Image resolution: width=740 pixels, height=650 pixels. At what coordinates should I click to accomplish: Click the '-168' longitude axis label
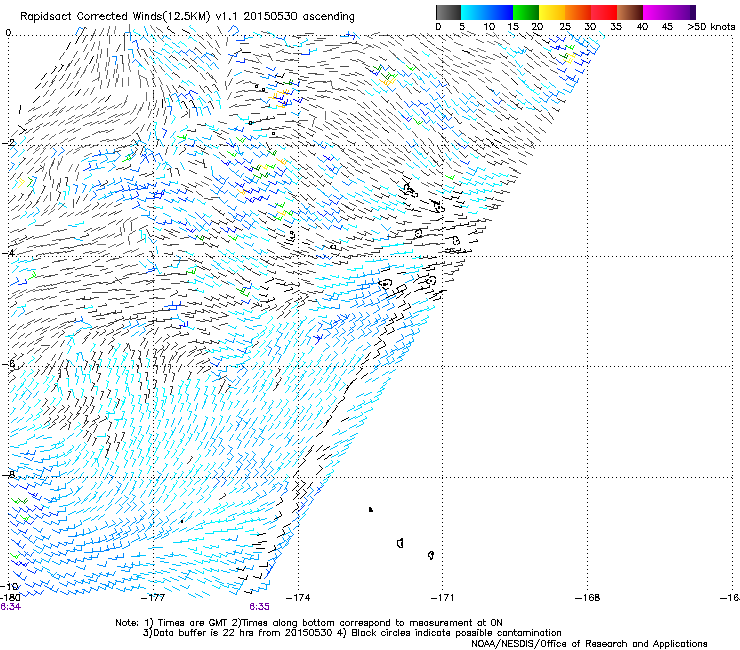click(588, 598)
